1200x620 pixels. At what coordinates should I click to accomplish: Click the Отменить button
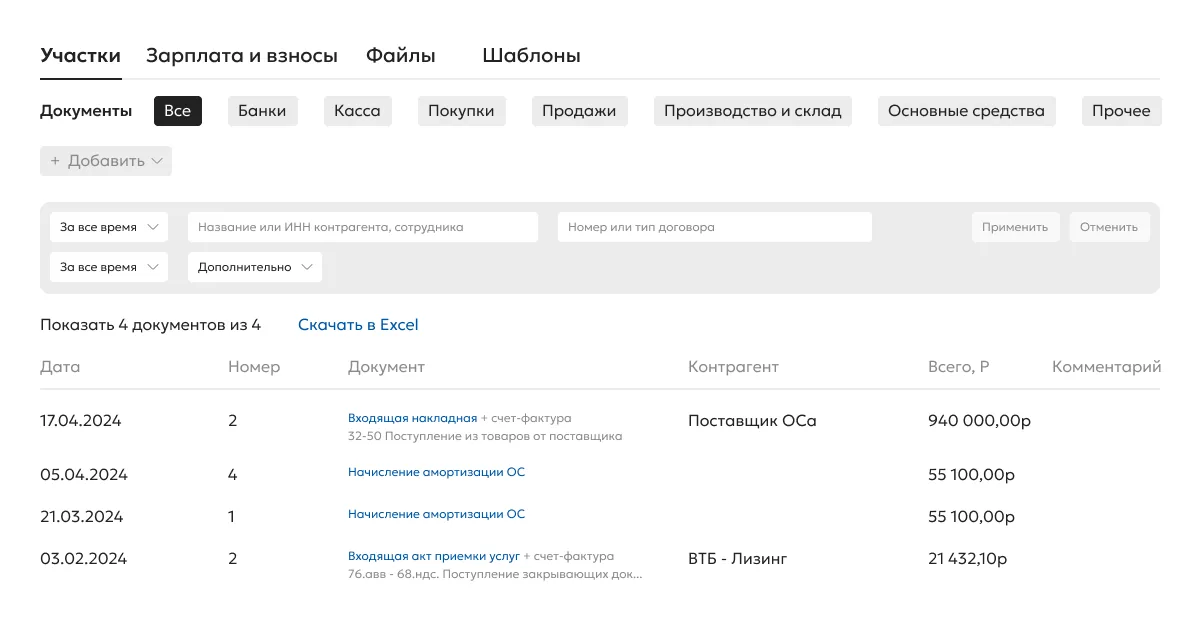pos(1109,227)
